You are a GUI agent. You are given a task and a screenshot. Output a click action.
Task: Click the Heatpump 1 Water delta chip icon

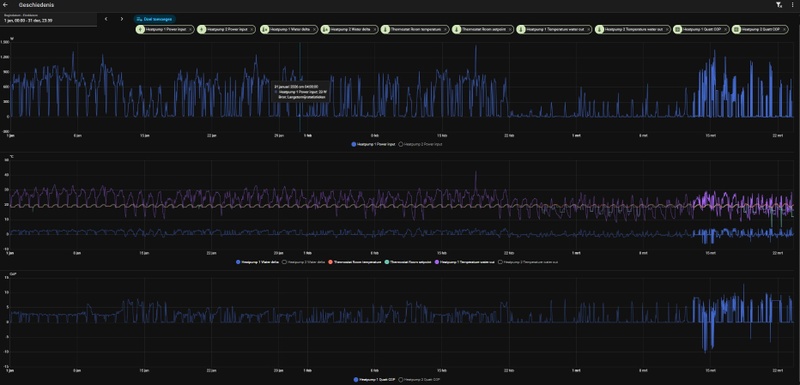click(265, 30)
